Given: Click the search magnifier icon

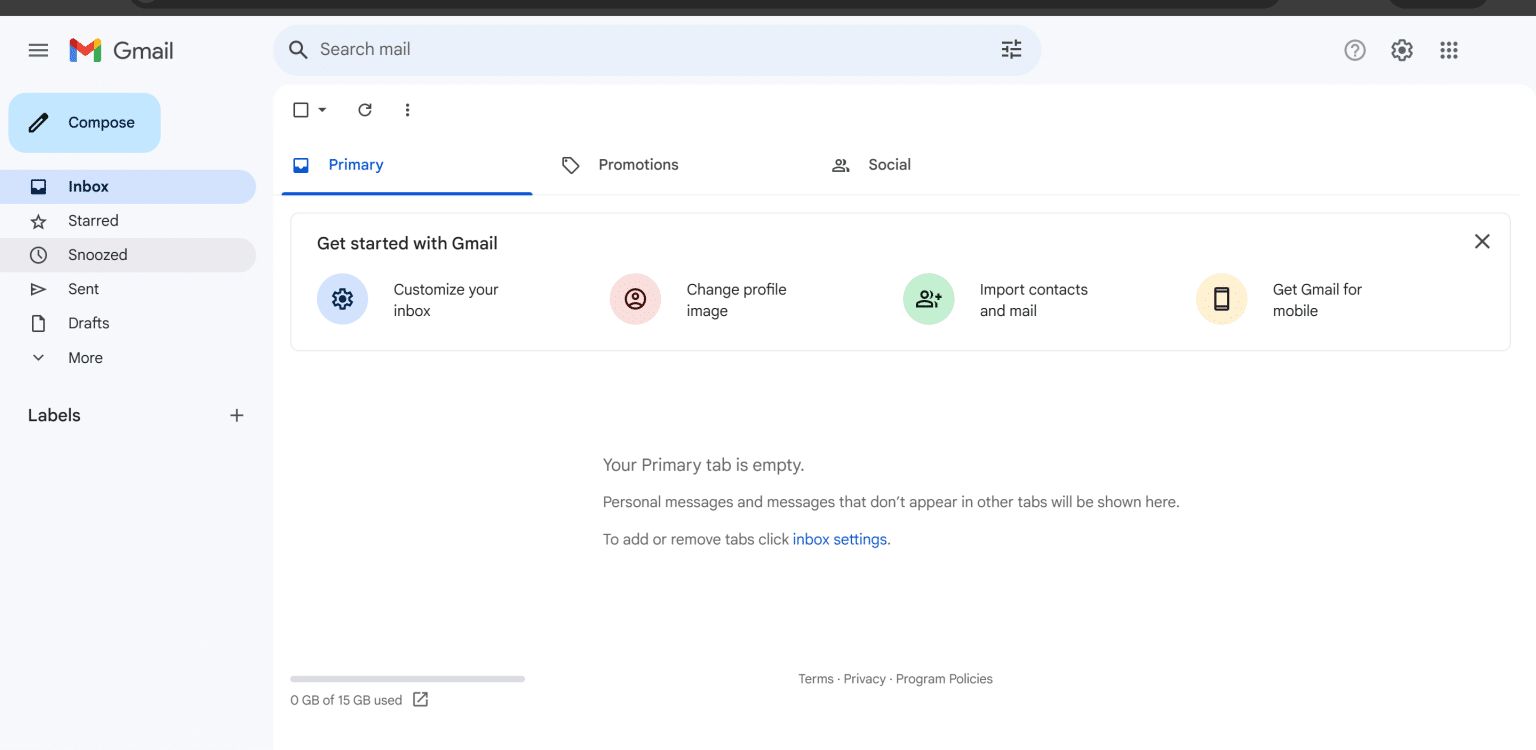Looking at the screenshot, I should pos(297,49).
